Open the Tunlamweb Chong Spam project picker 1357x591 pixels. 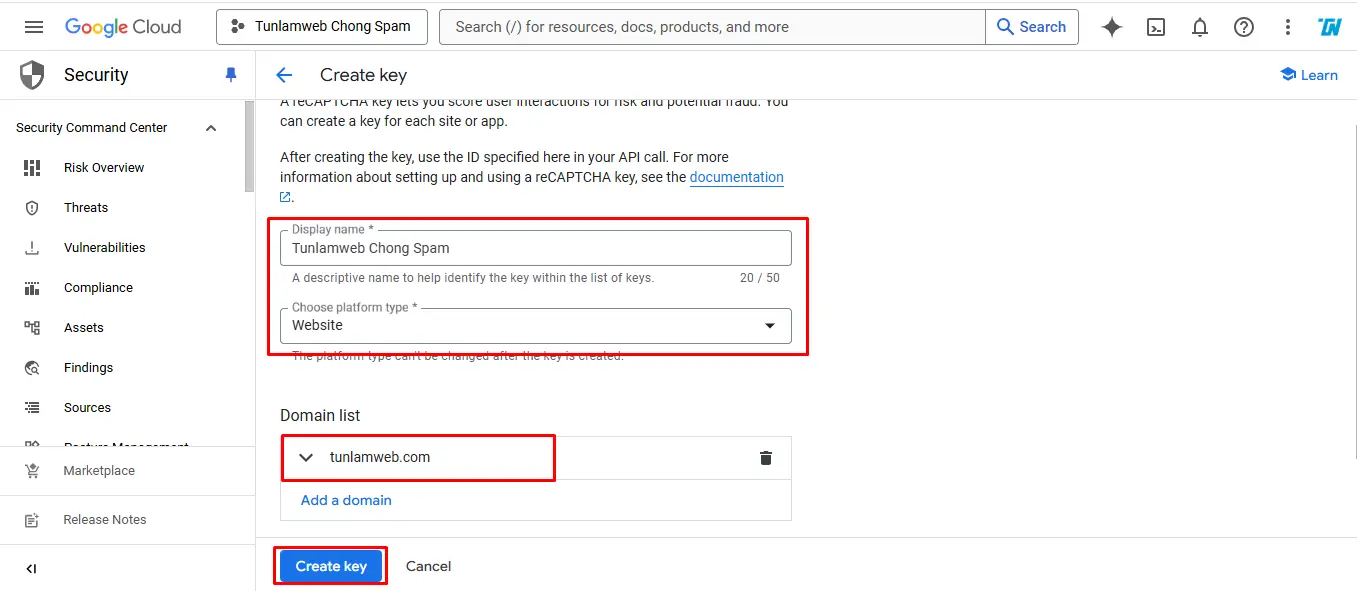(x=321, y=27)
